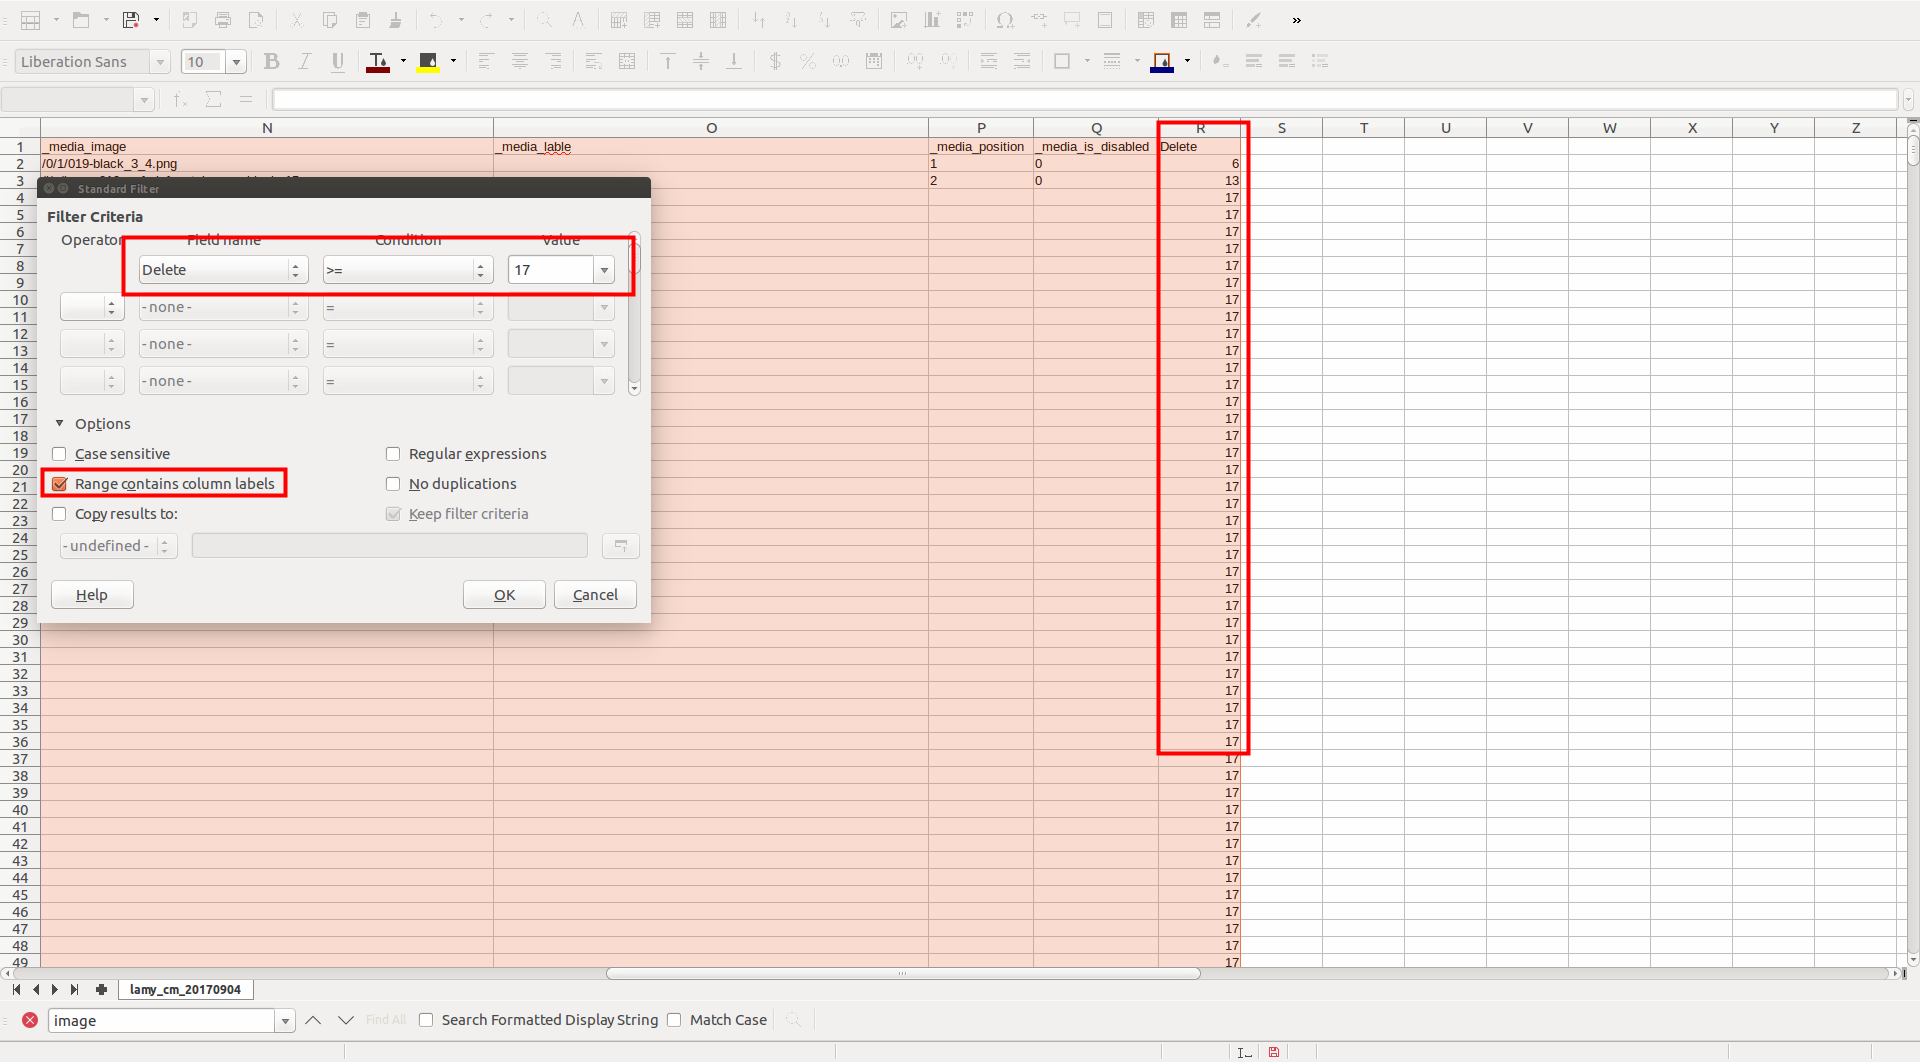Open the Value dropdown showing 17
This screenshot has height=1062, width=1920.
(x=604, y=270)
